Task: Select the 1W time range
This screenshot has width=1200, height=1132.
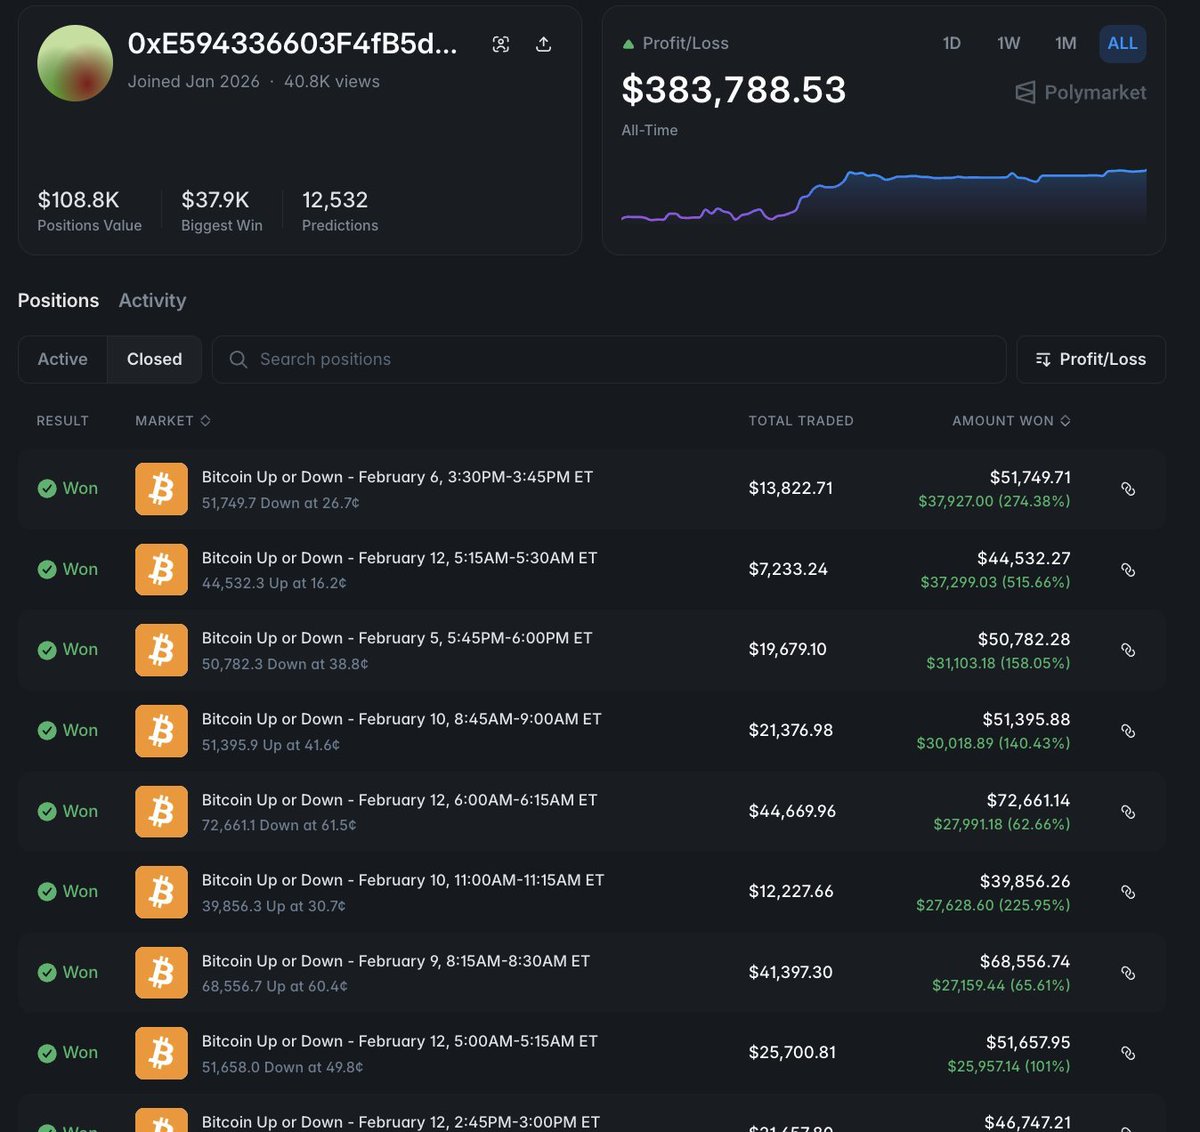Action: [x=1008, y=43]
